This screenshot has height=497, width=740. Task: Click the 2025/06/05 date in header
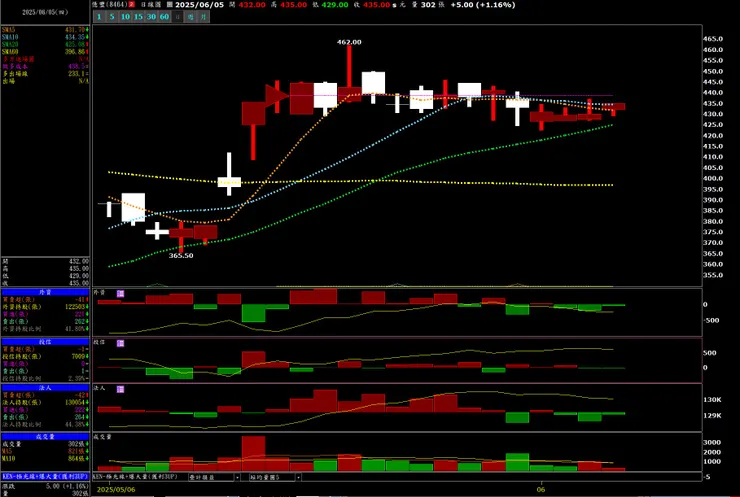point(200,5)
